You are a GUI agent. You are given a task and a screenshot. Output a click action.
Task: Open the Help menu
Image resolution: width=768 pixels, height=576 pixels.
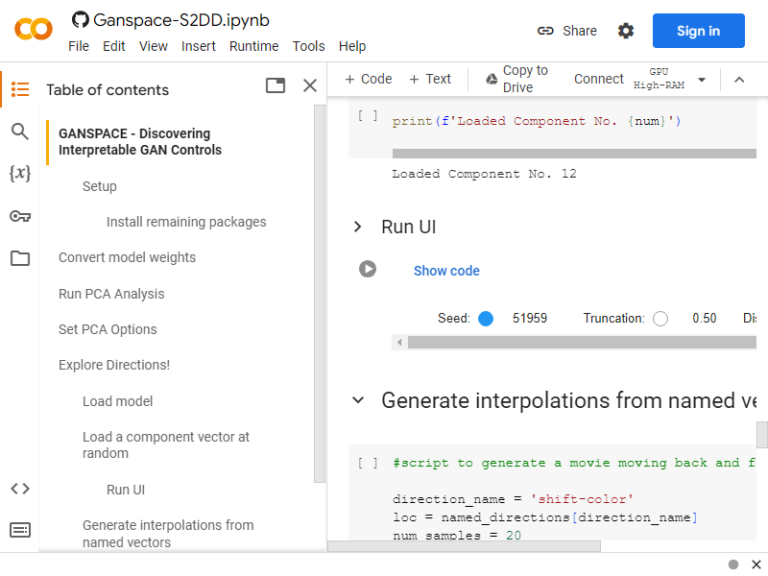(x=352, y=46)
